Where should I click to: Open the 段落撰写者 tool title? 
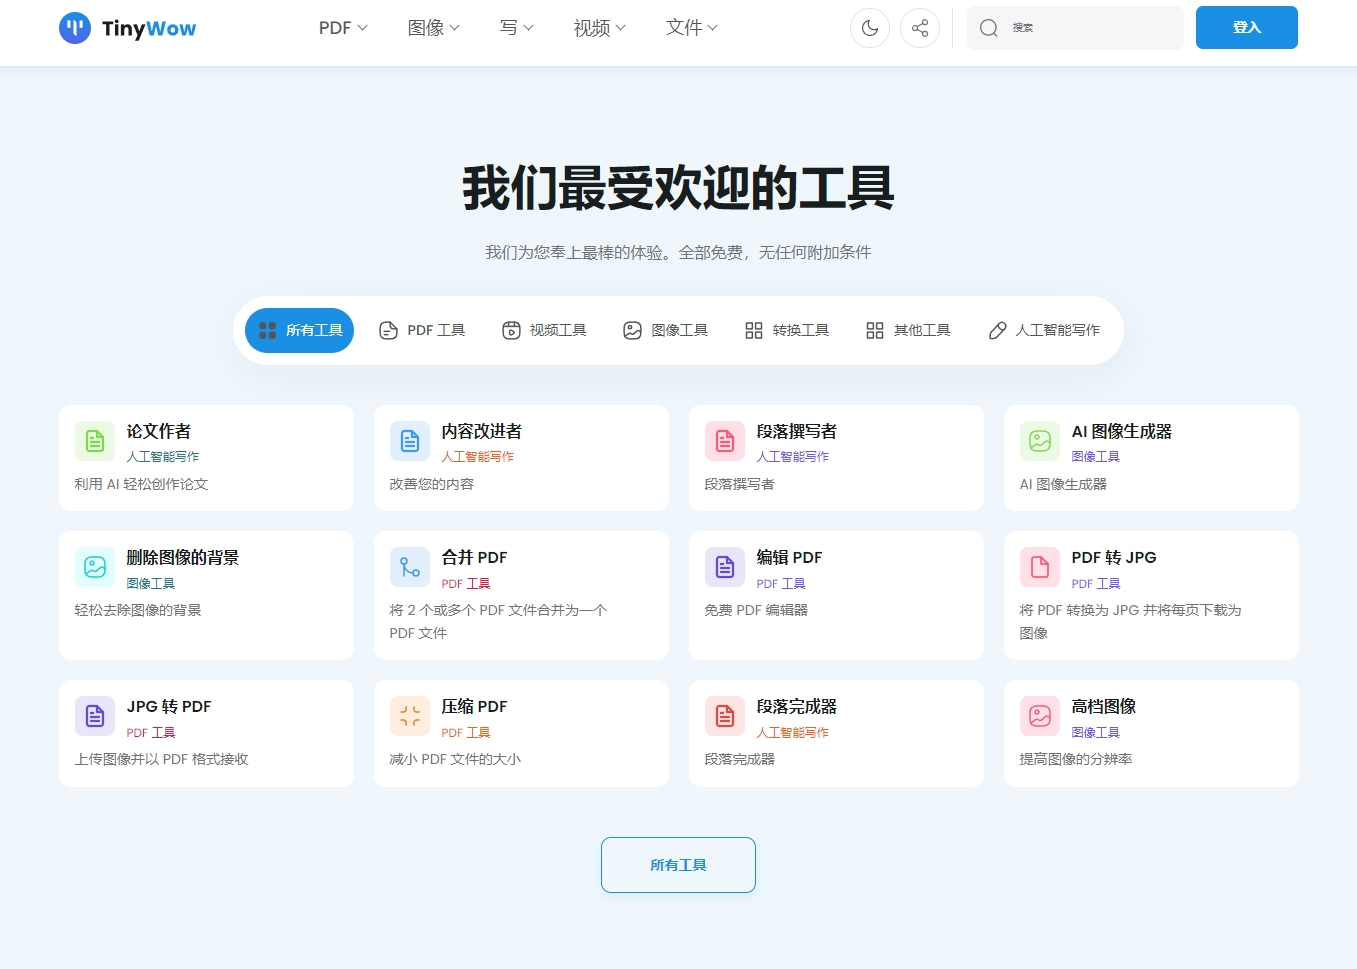coord(797,431)
